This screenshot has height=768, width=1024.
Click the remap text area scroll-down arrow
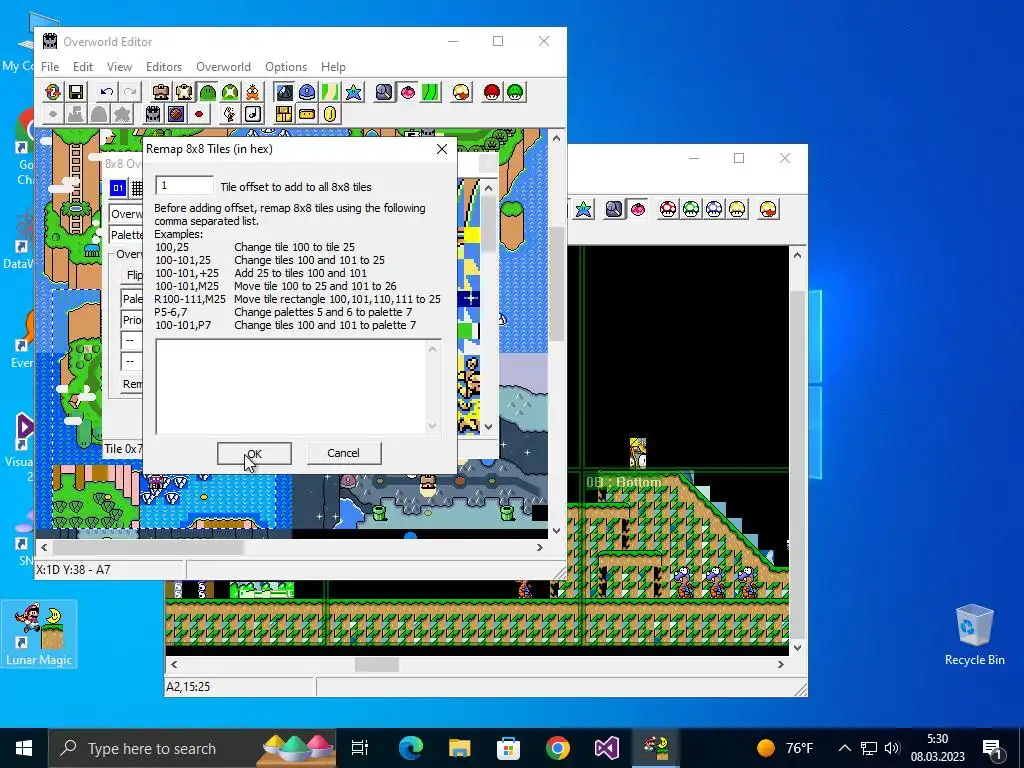pyautogui.click(x=432, y=425)
